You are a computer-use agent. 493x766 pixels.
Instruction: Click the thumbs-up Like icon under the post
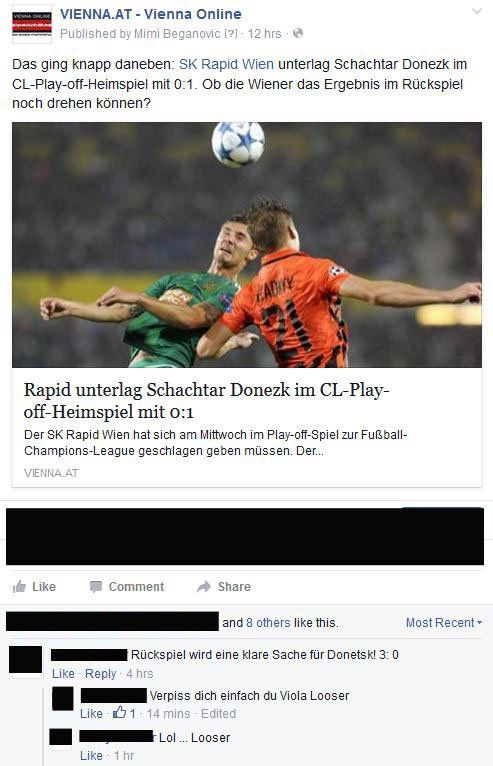pos(20,586)
